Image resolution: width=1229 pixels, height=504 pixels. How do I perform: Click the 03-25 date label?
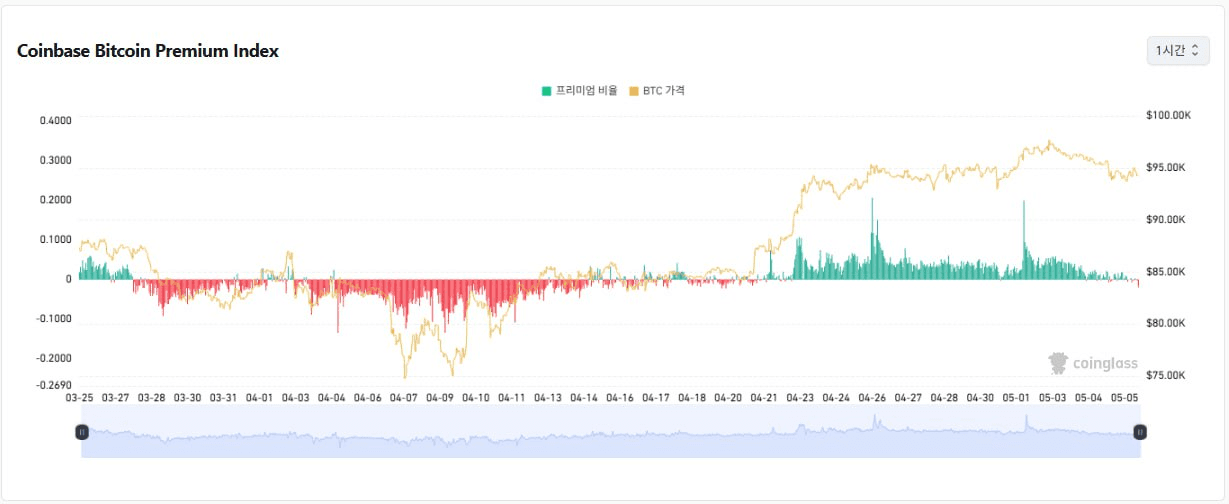click(80, 398)
